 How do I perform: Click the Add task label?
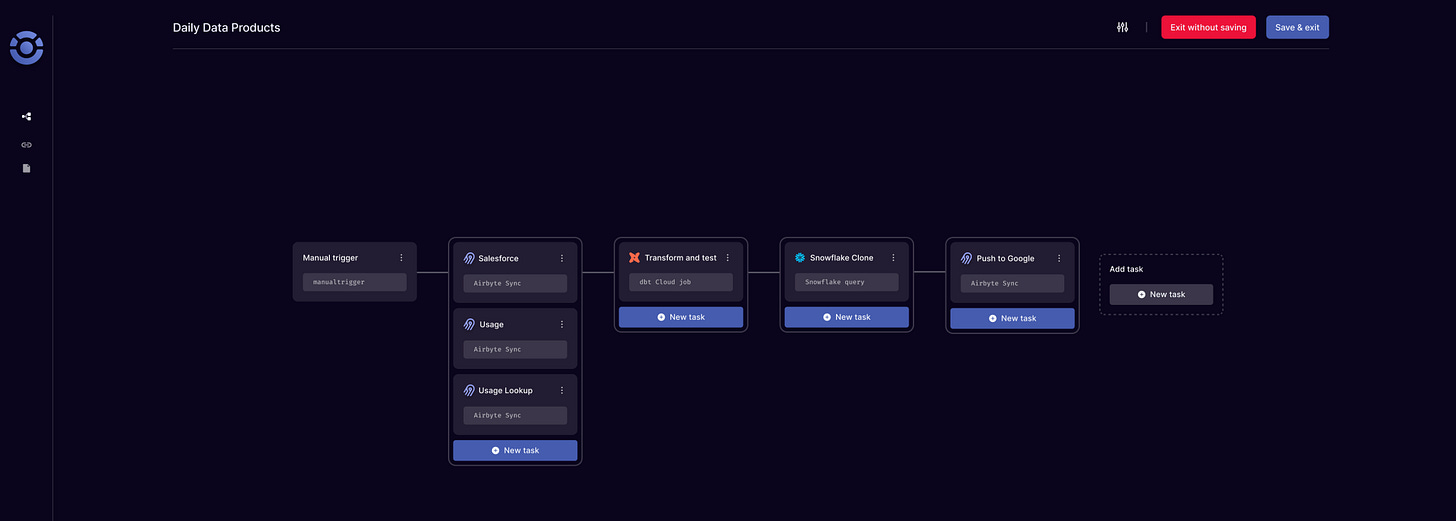click(1126, 269)
